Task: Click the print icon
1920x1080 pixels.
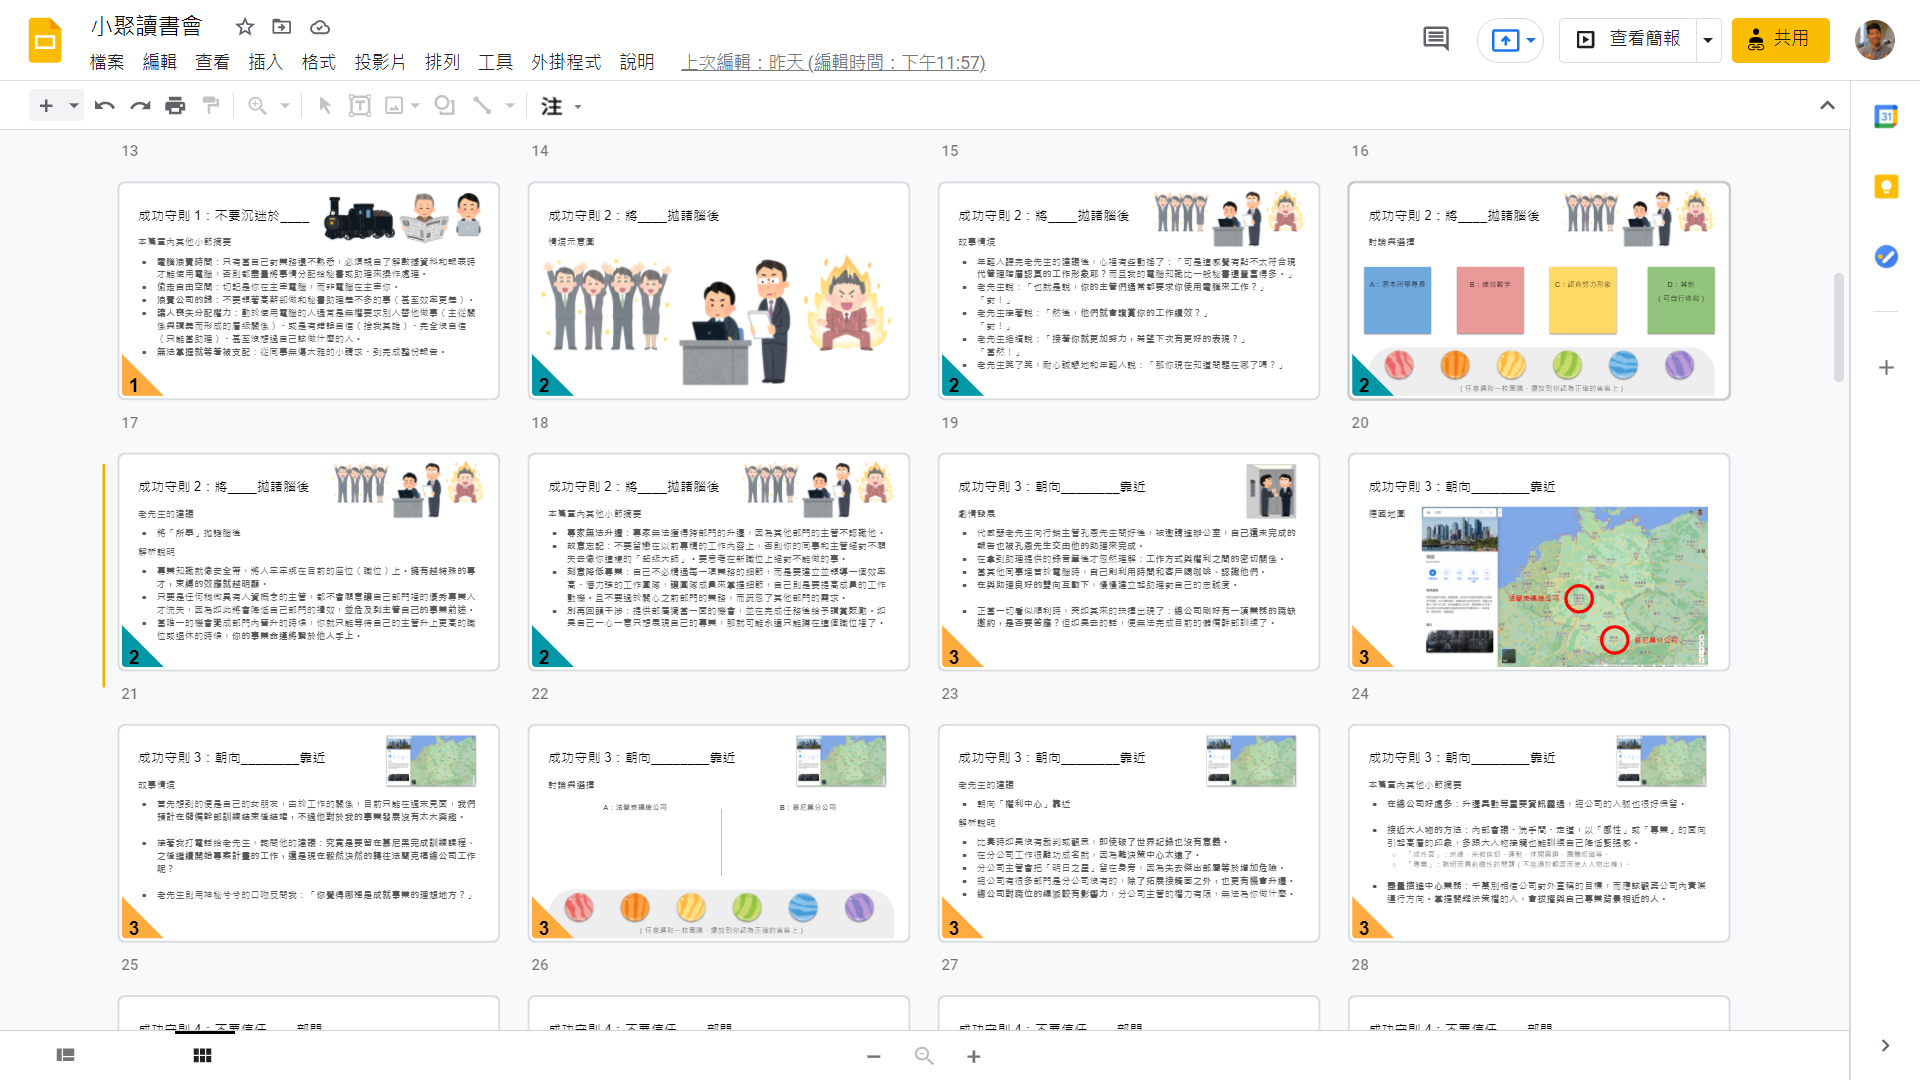Action: click(175, 106)
